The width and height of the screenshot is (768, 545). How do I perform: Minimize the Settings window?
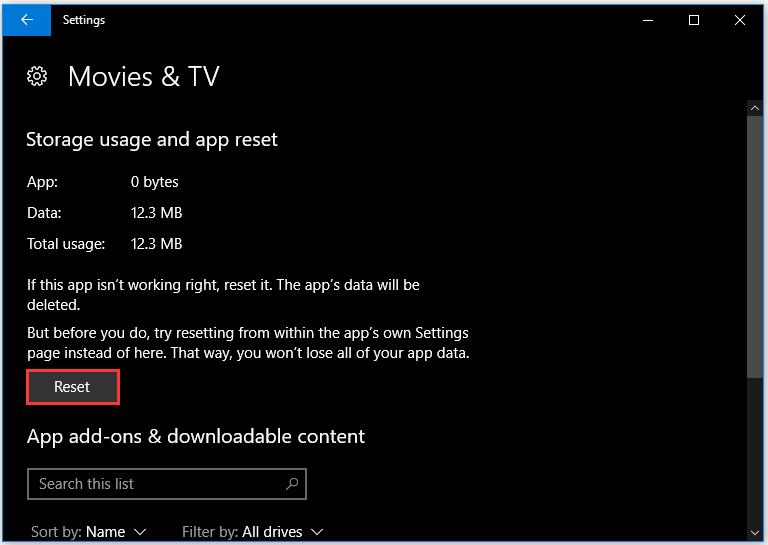point(648,20)
